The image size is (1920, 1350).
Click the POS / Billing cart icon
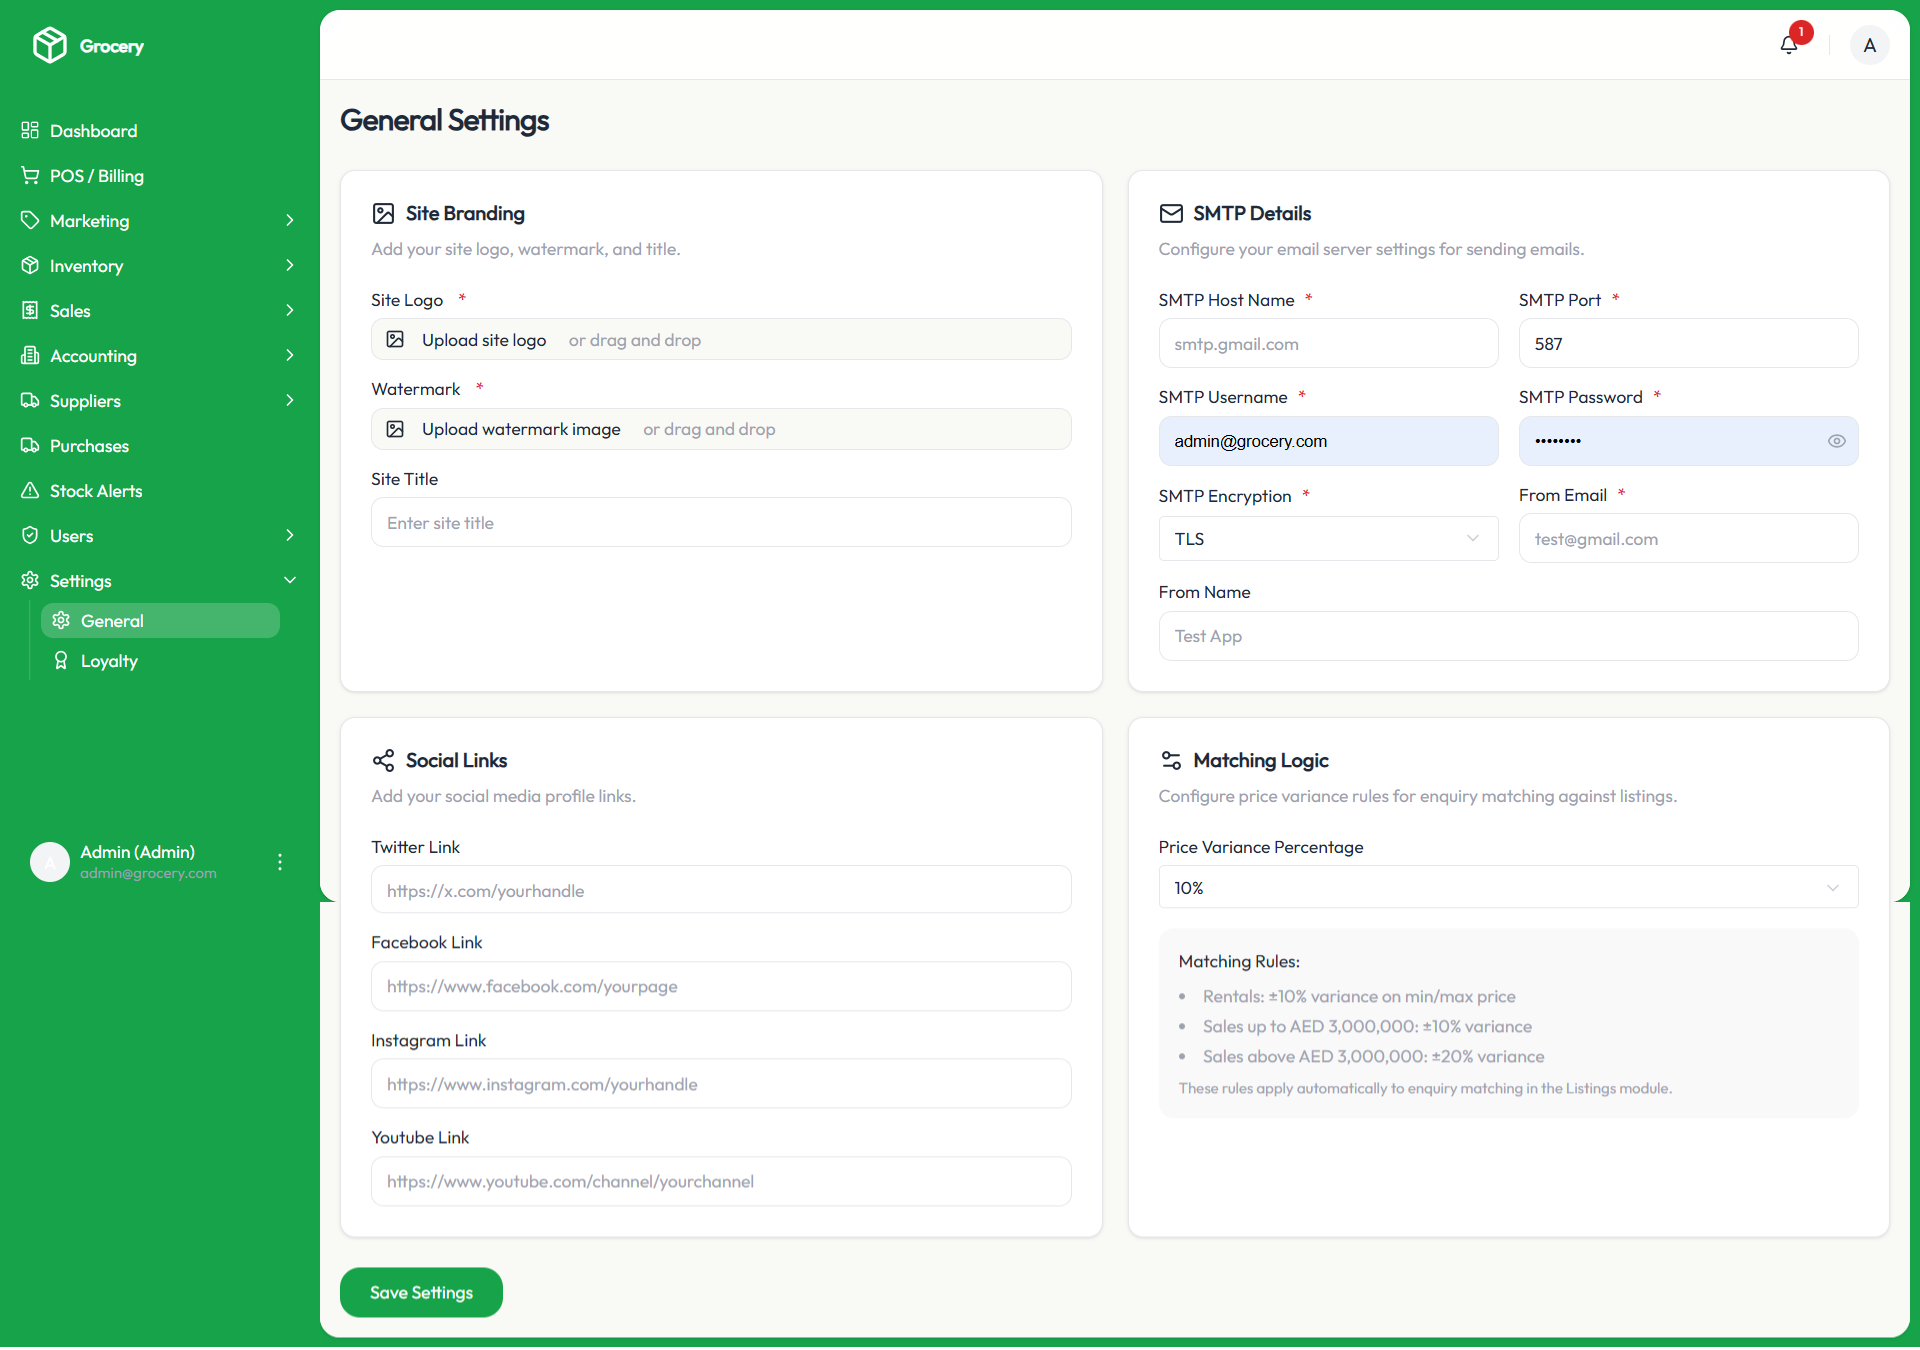(30, 175)
